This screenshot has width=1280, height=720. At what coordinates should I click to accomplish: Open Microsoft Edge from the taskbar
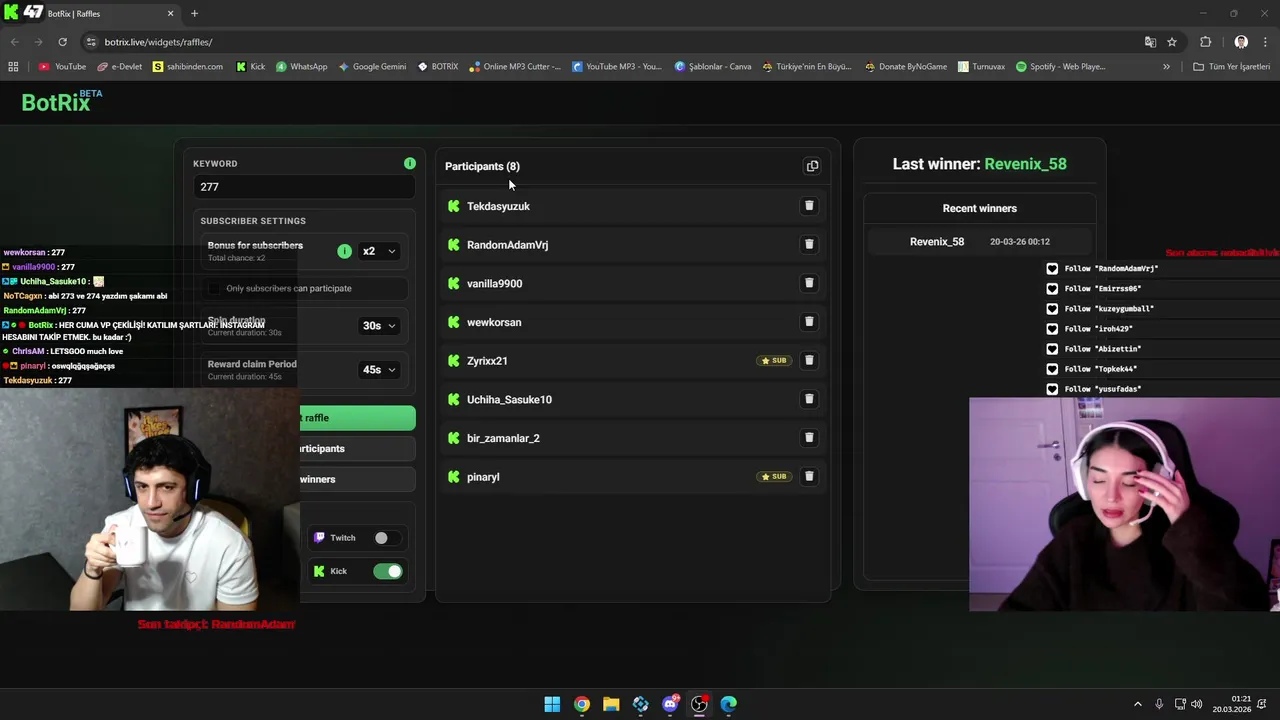click(729, 704)
